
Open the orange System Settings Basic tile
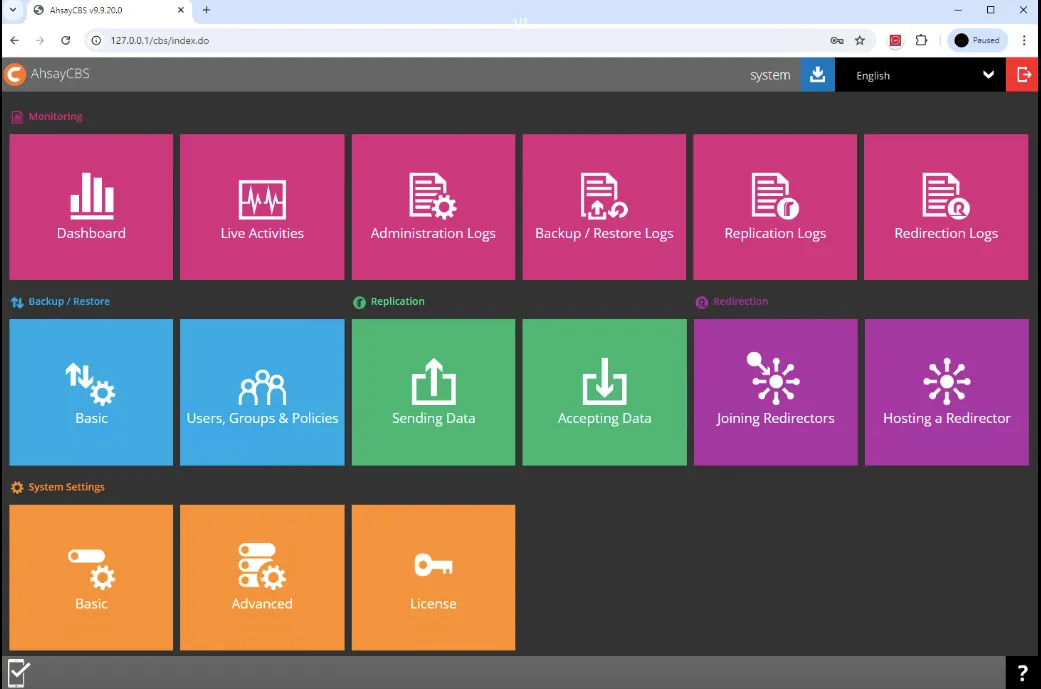click(x=91, y=577)
